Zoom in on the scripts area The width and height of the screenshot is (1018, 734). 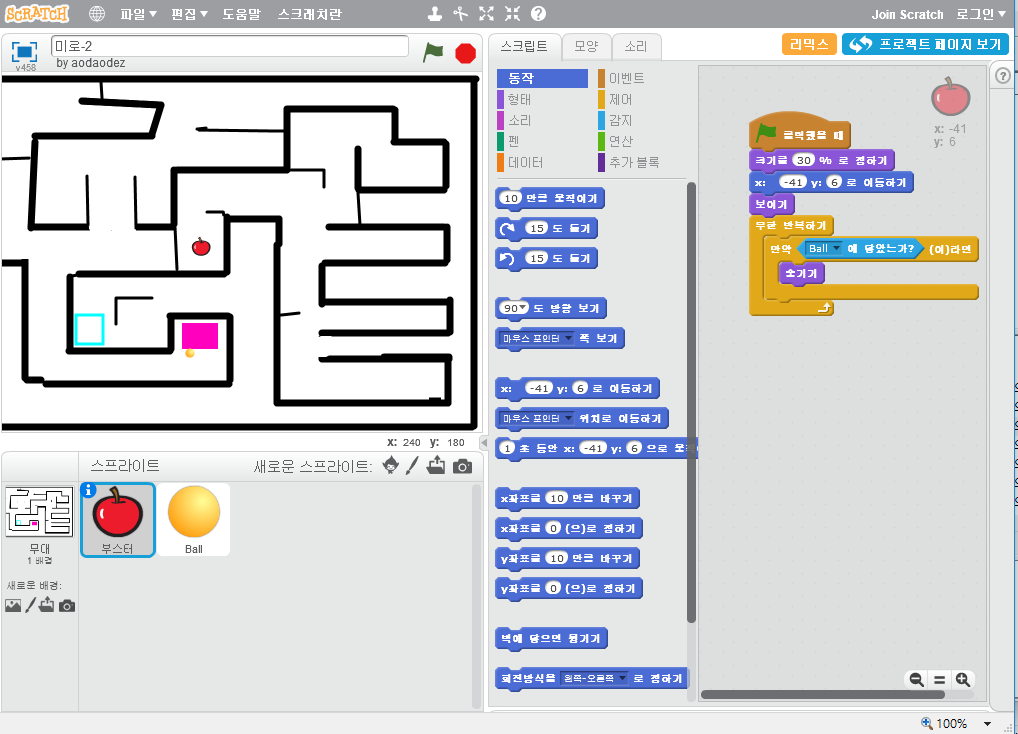962,679
